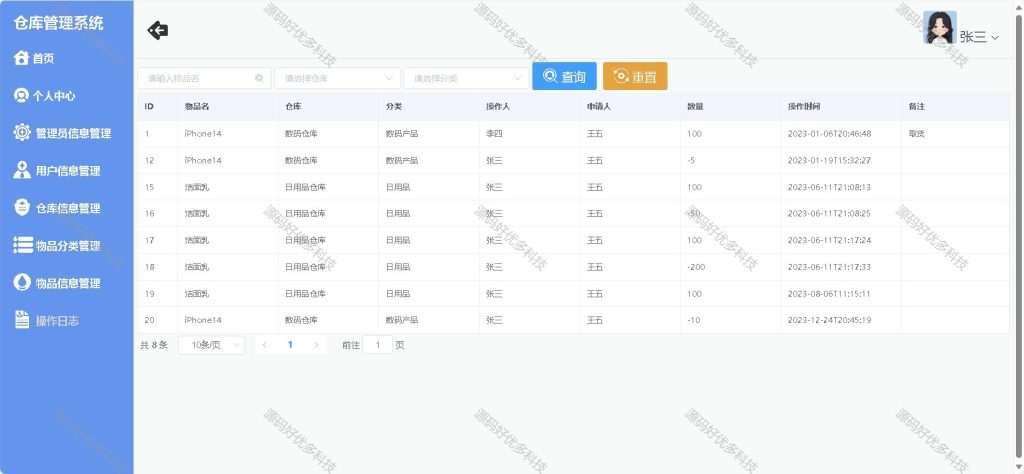Click the 仓库 column header
The image size is (1024, 474).
[x=293, y=106]
